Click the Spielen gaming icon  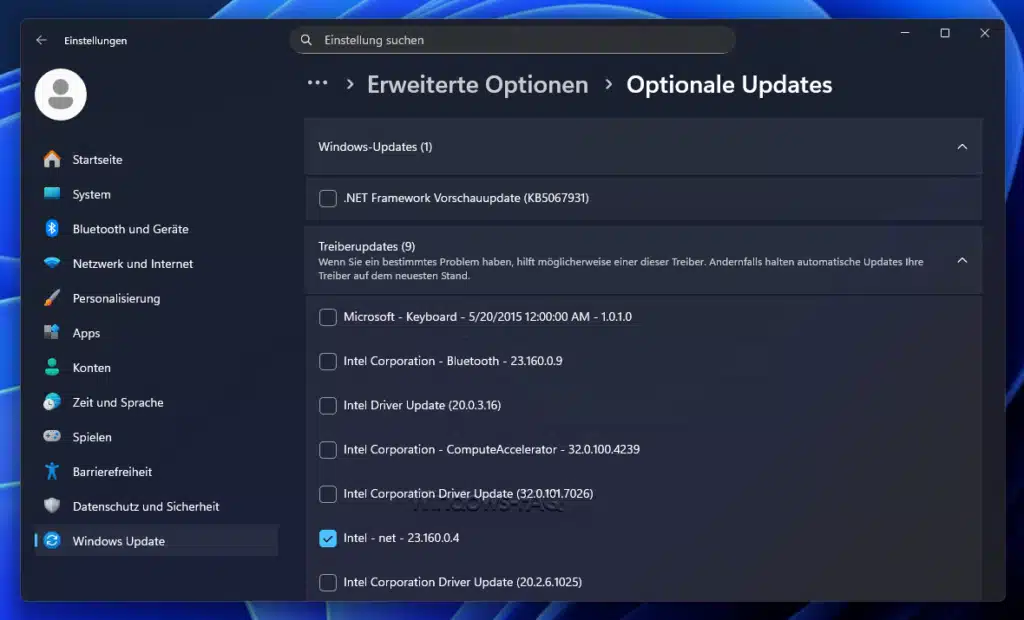[50, 437]
